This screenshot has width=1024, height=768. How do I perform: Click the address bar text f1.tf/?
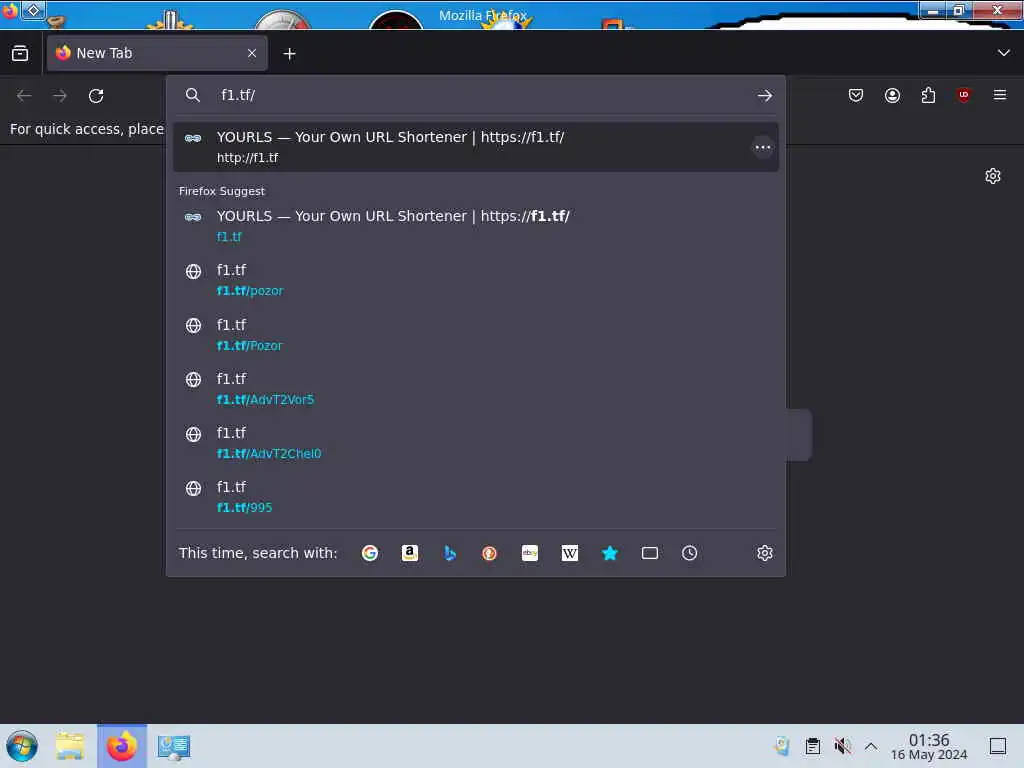tap(238, 95)
